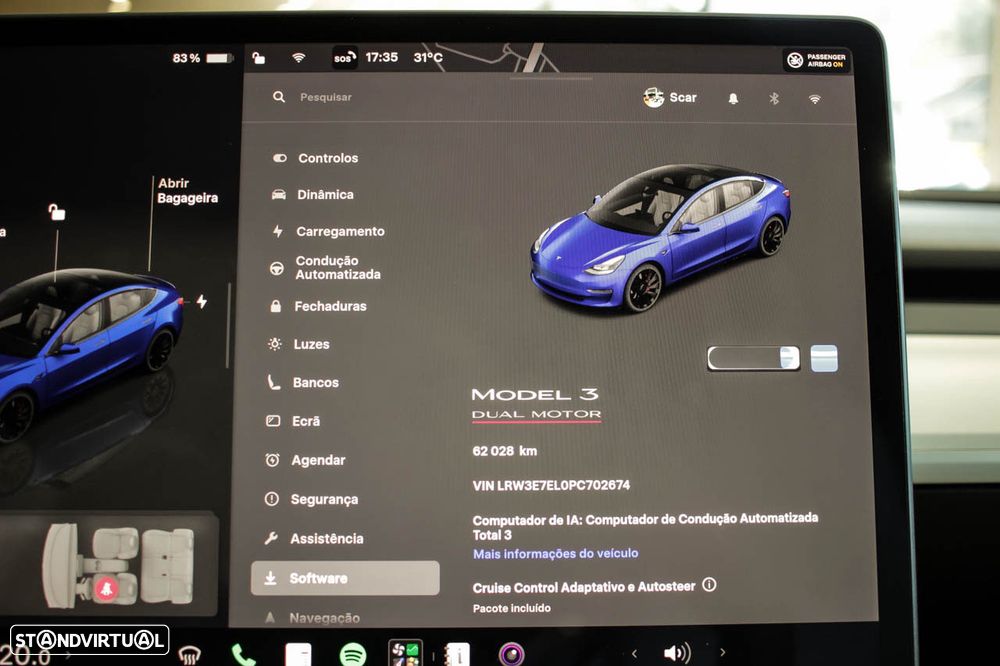This screenshot has width=1000, height=666.
Task: Open Wi-Fi settings in settings header
Action: [x=814, y=99]
